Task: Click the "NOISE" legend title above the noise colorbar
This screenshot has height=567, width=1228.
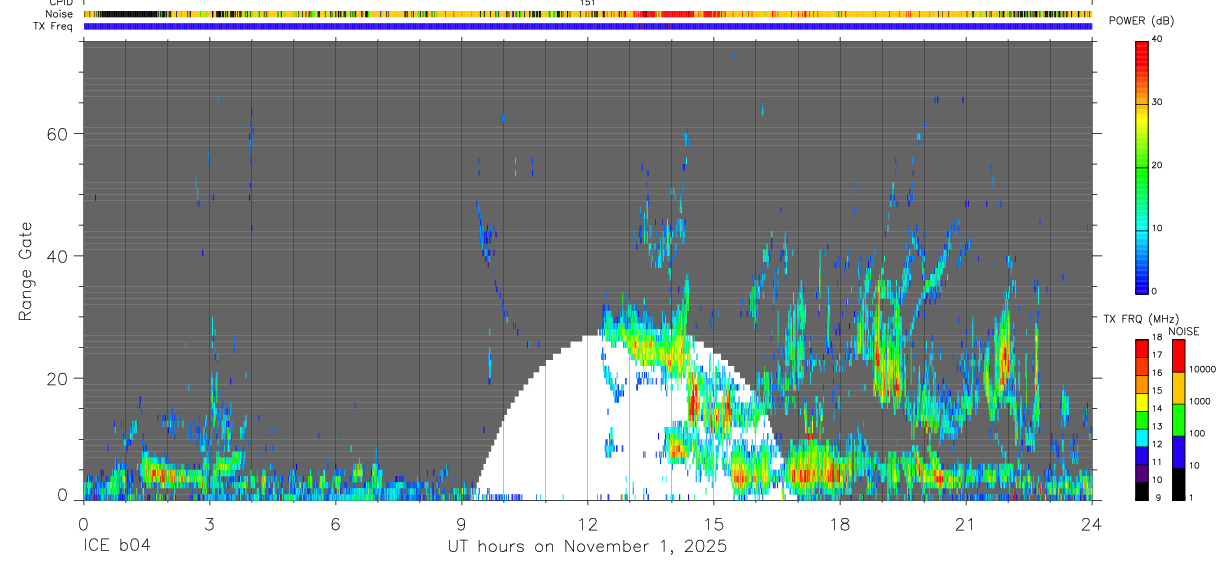Action: click(x=1183, y=331)
